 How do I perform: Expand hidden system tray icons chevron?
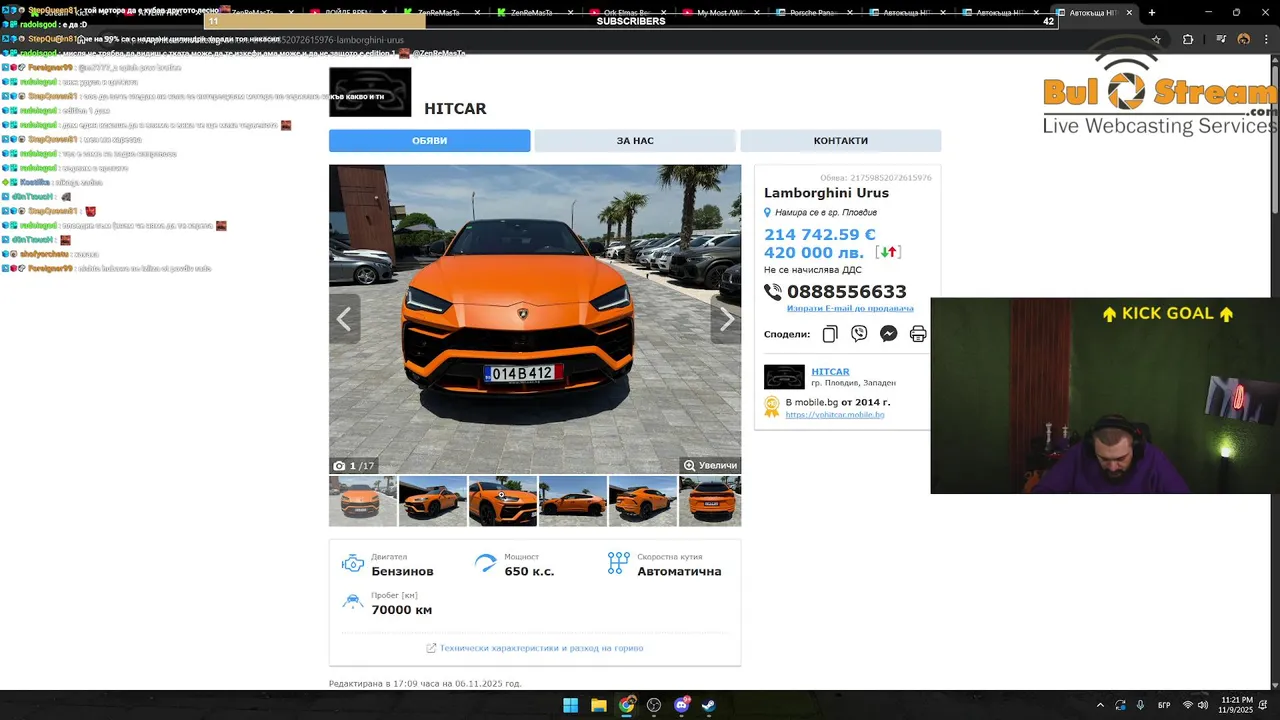[x=1100, y=705]
